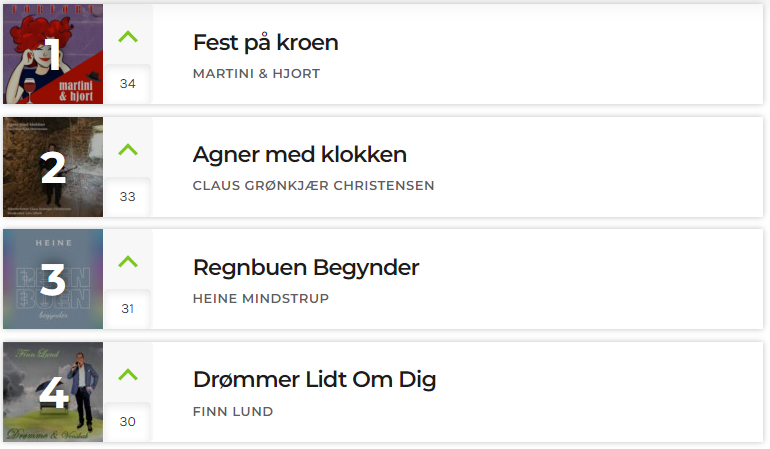Click the vote count 34
Image resolution: width=770 pixels, height=449 pixels.
[x=128, y=84]
